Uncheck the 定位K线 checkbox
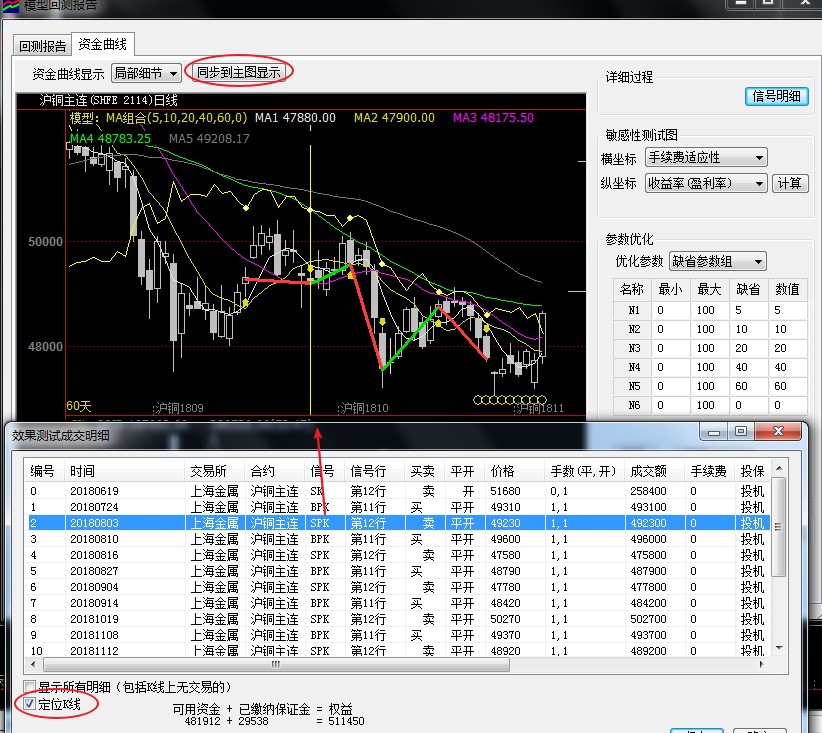Viewport: 822px width, 733px height. [31, 704]
